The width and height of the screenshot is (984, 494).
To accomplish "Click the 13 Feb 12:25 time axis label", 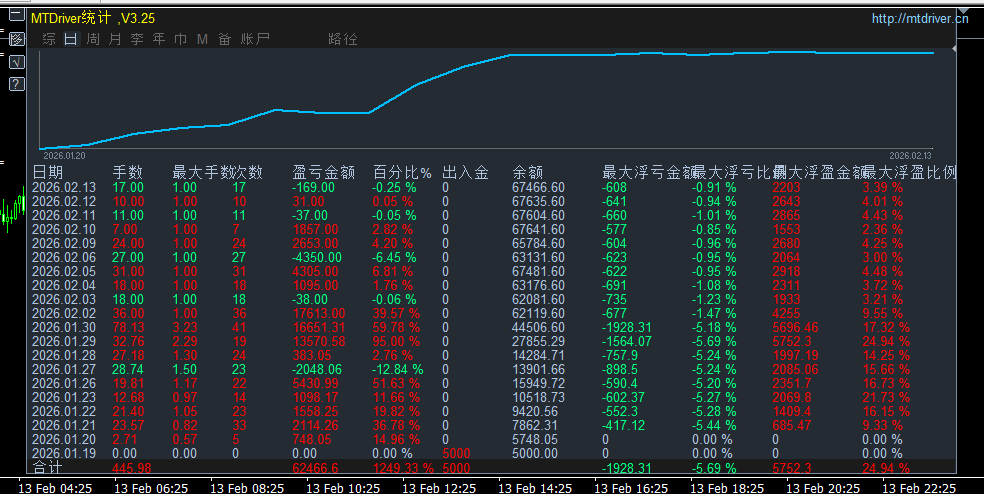I will point(439,488).
